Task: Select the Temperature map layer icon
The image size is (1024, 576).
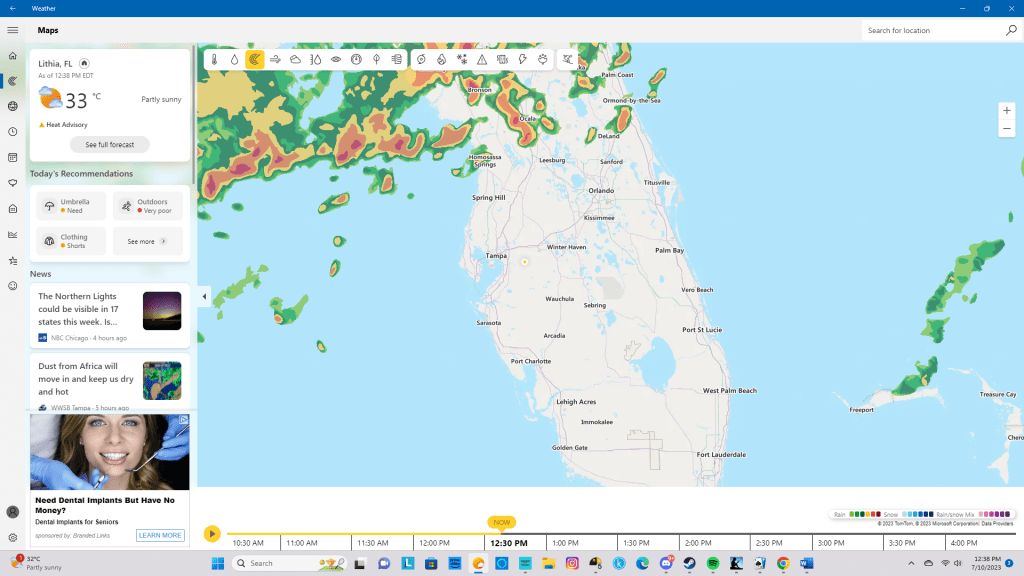Action: (x=214, y=60)
